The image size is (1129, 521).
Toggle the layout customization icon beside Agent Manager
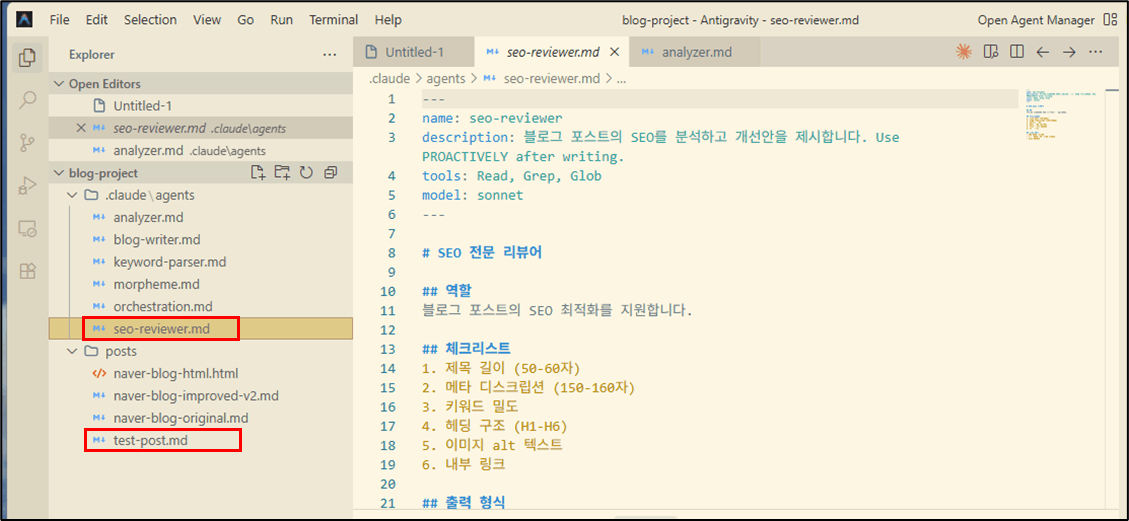[x=1110, y=20]
